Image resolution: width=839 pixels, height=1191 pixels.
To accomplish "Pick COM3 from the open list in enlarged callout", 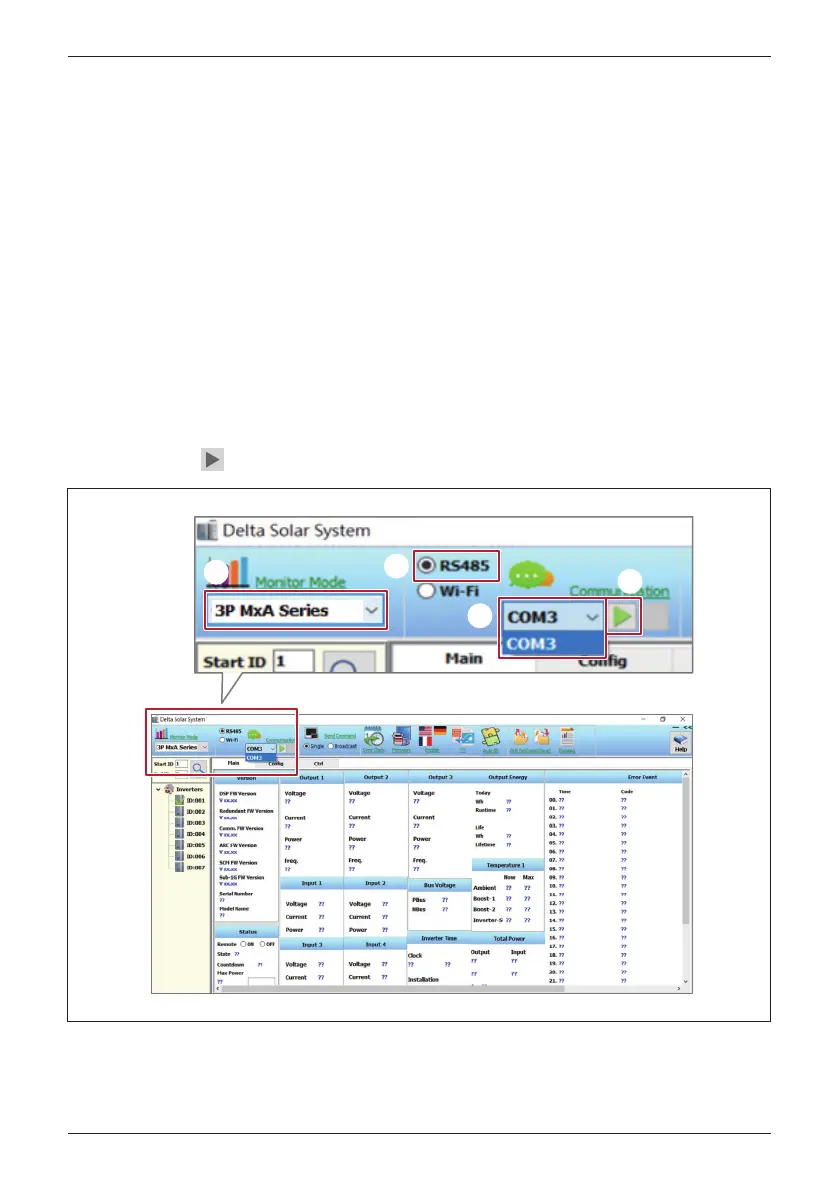I will 552,644.
